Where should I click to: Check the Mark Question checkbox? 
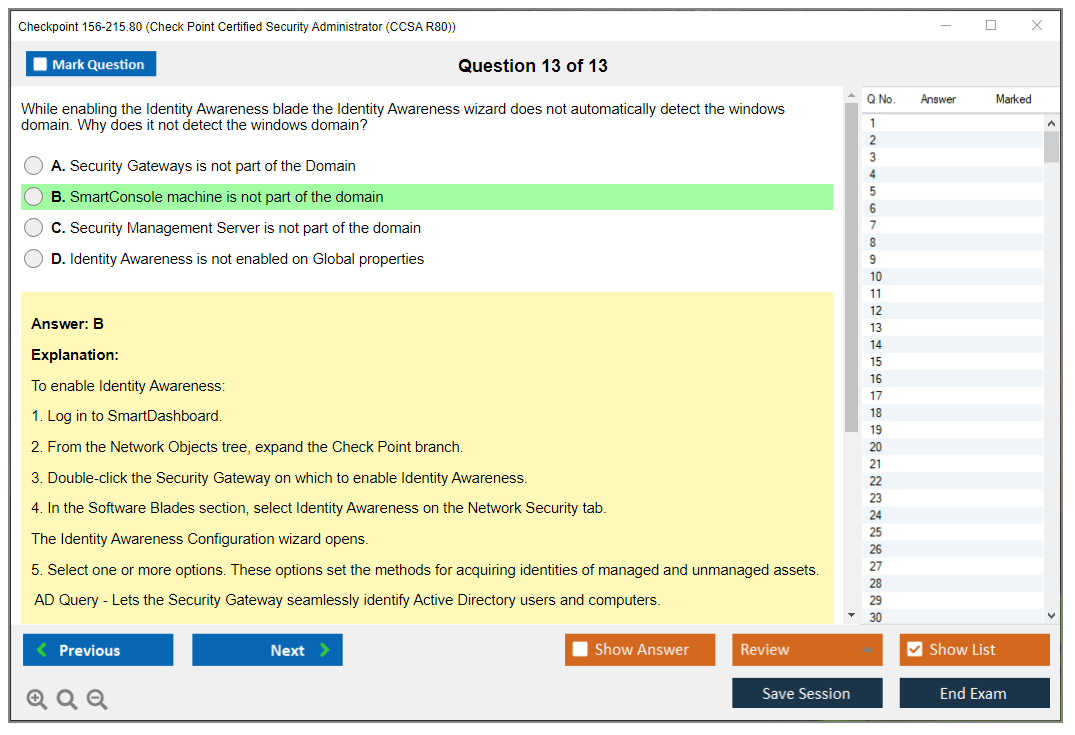40,65
